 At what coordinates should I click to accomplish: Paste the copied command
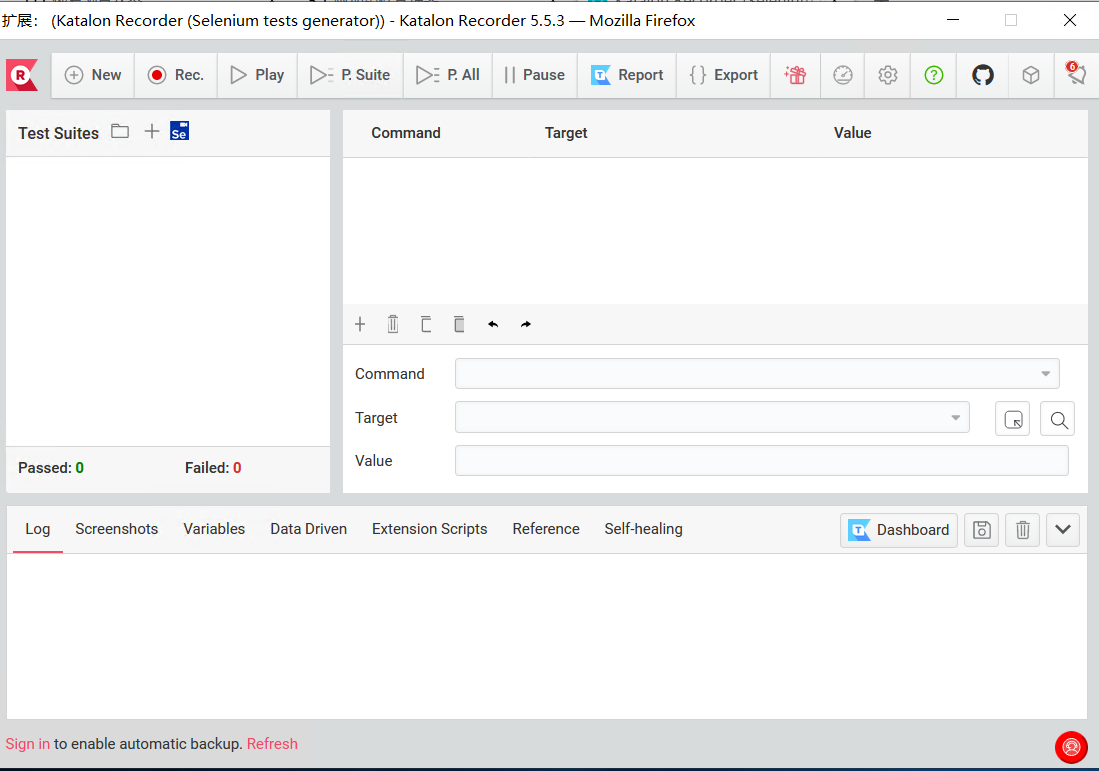(x=459, y=325)
